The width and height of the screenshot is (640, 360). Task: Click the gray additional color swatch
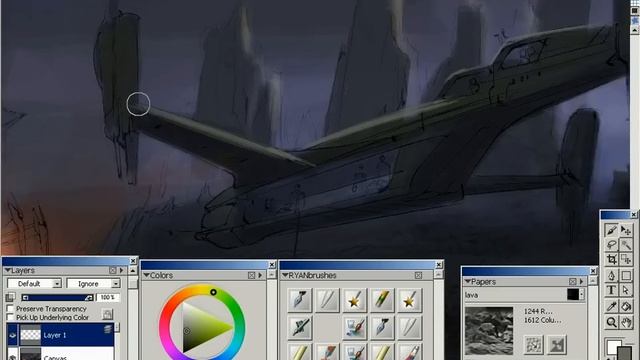[x=625, y=353]
